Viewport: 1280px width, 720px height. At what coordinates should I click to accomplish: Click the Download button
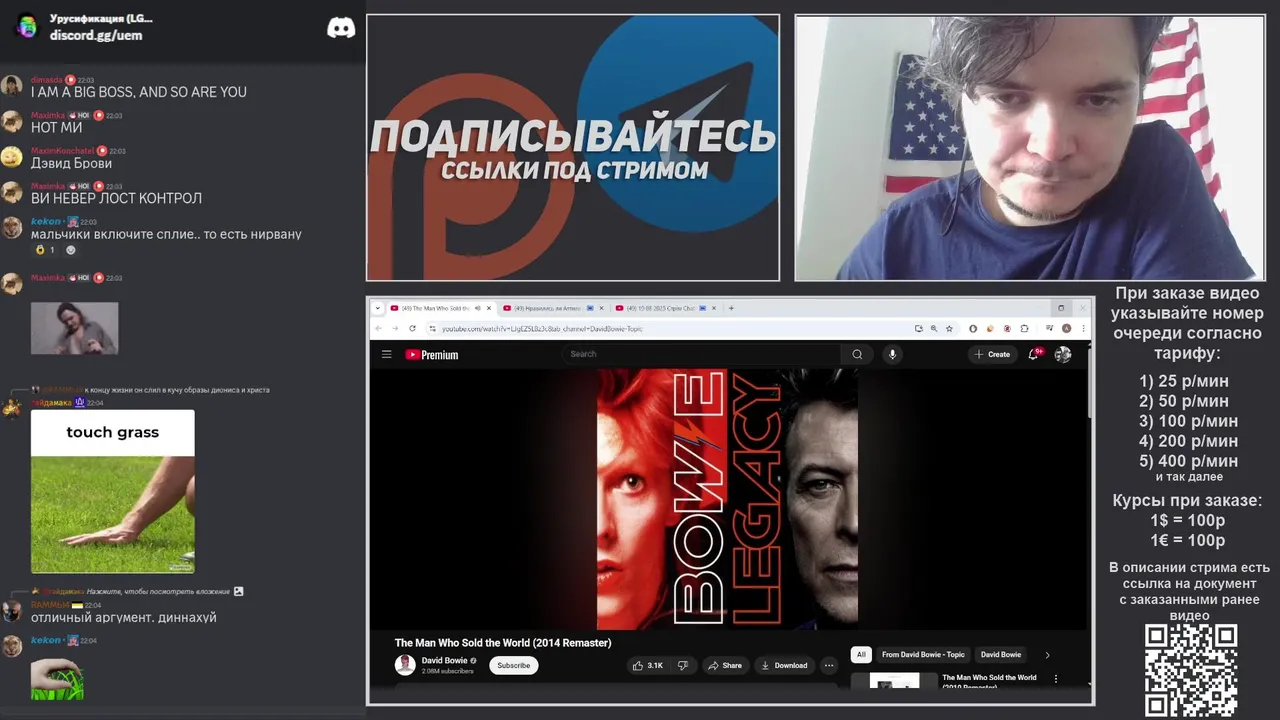(784, 665)
